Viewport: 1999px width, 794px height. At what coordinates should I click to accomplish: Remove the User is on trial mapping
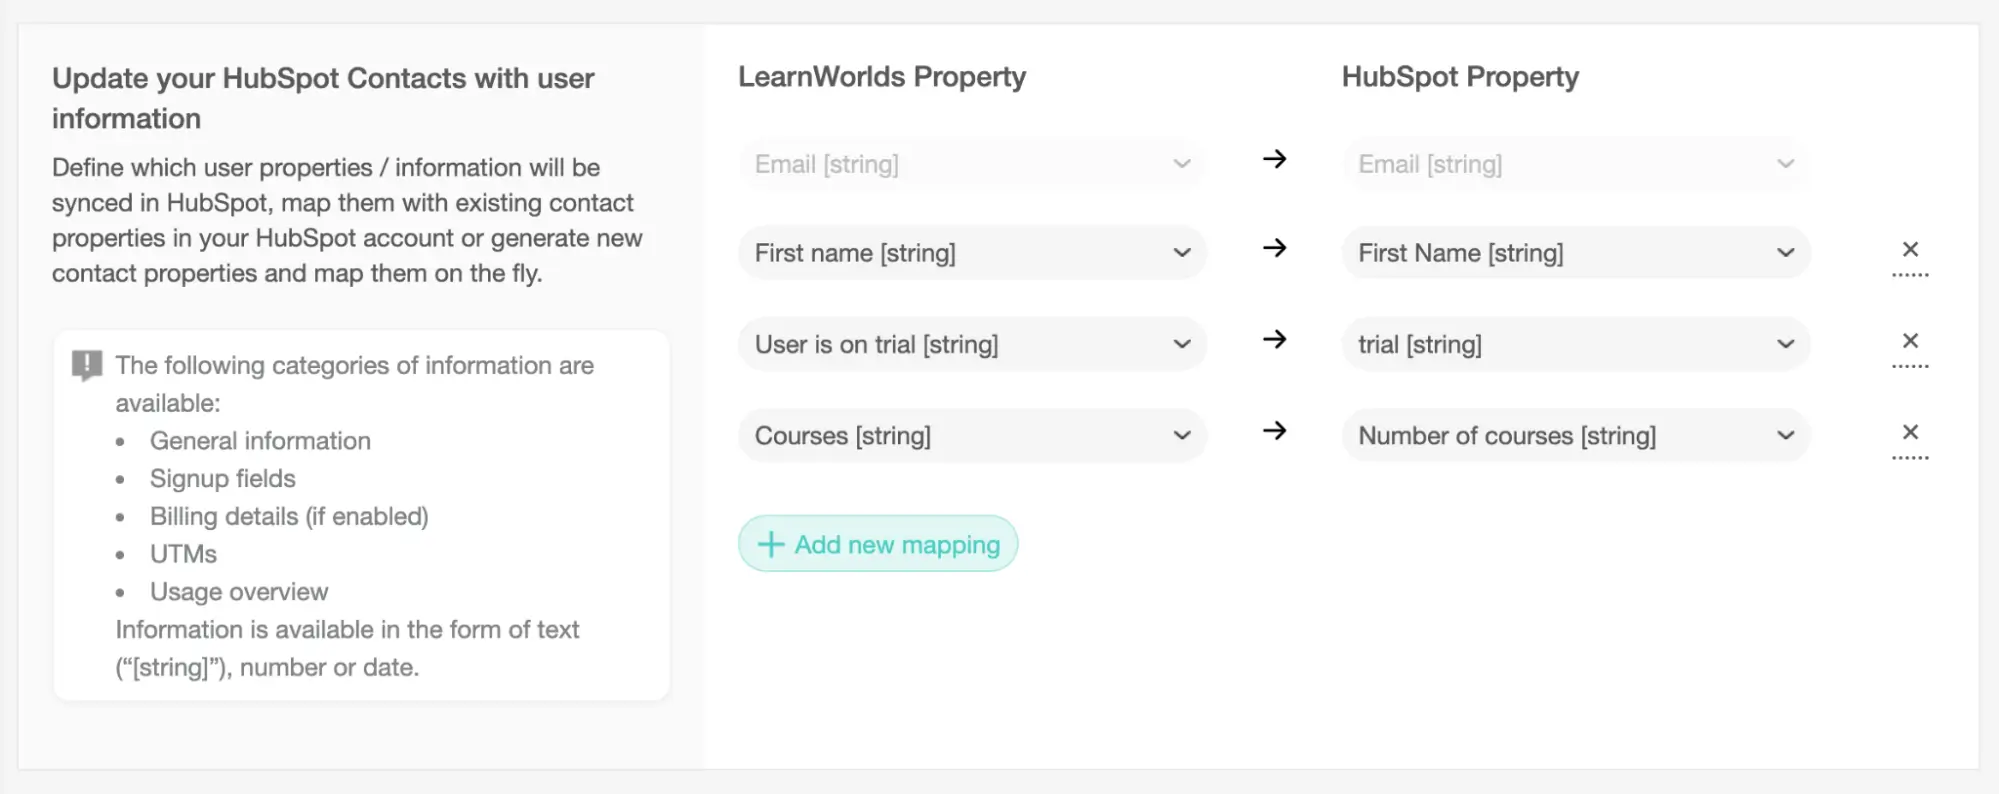pyautogui.click(x=1910, y=341)
